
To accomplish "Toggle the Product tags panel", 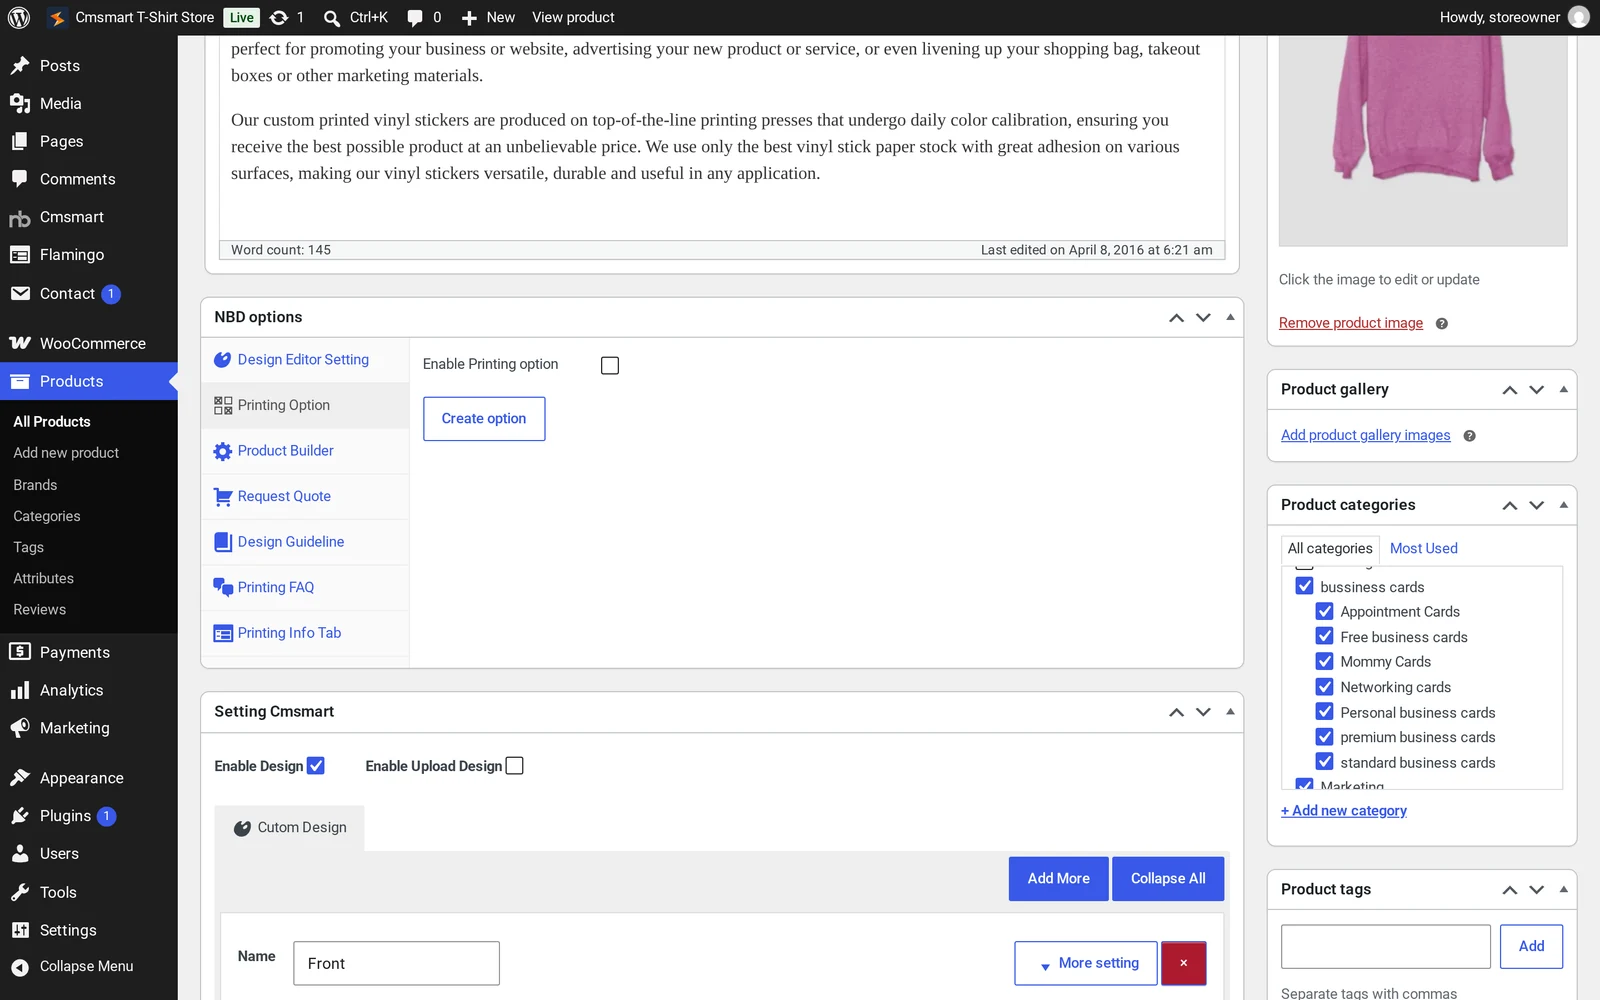I will (x=1563, y=889).
